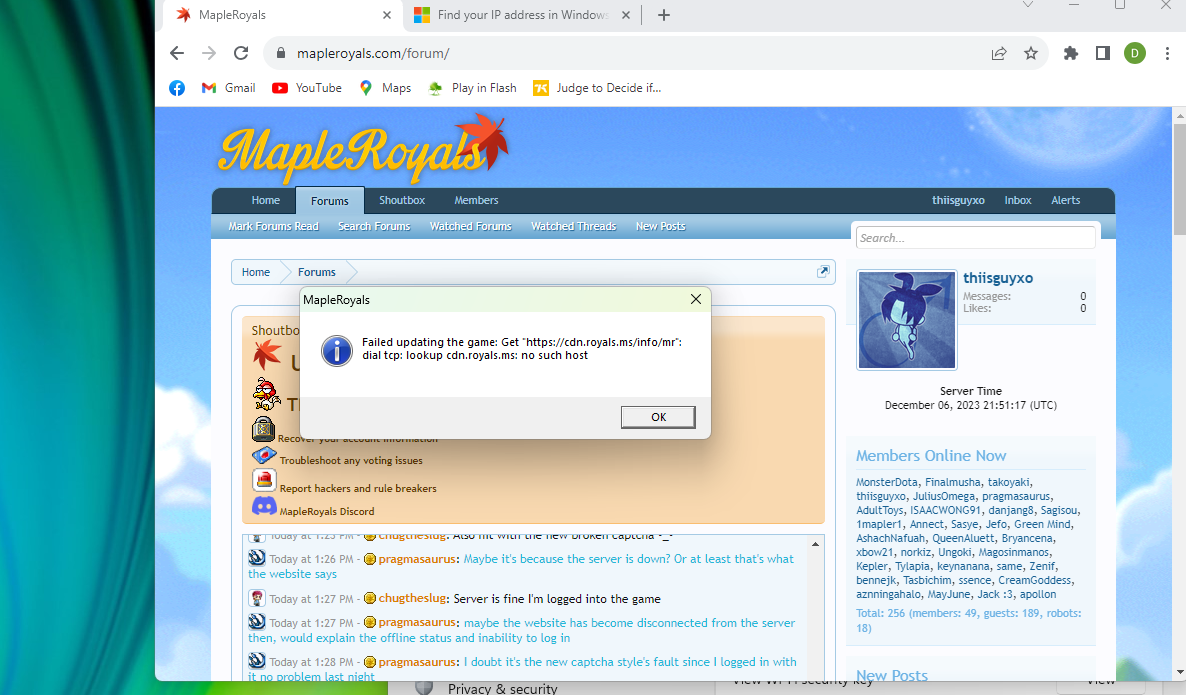Screen dimensions: 1186x695
Task: Select the MapleRoyals browser tab
Action: coord(283,15)
